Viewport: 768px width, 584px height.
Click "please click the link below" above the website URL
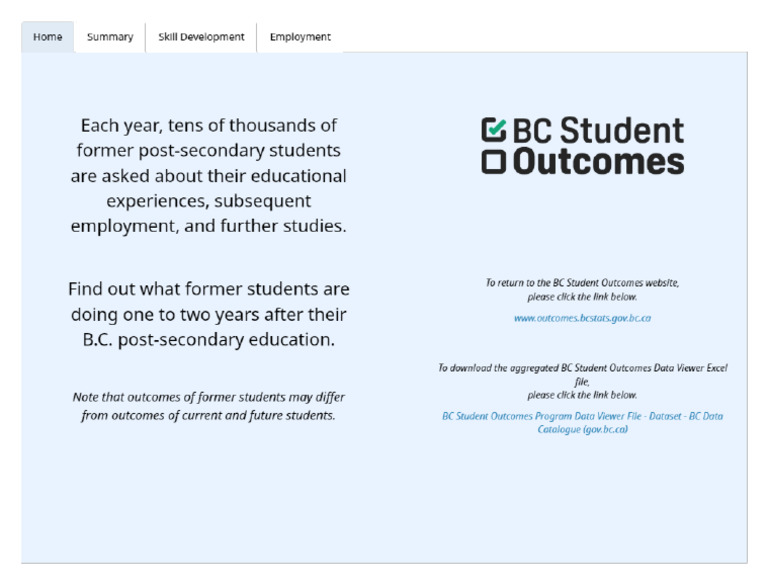click(x=582, y=297)
